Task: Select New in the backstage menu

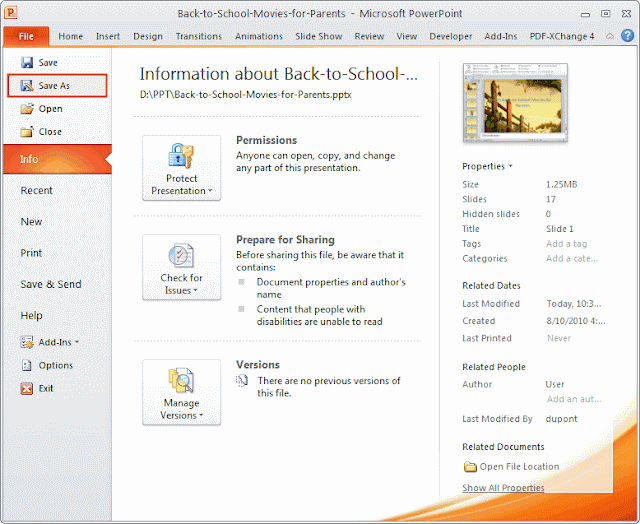Action: pos(31,222)
